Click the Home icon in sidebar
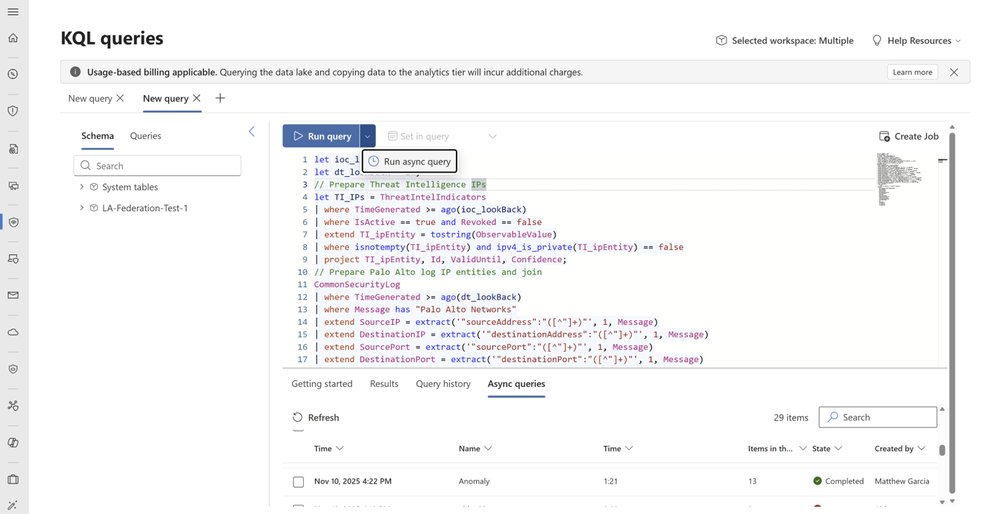The image size is (999, 514). click(13, 38)
